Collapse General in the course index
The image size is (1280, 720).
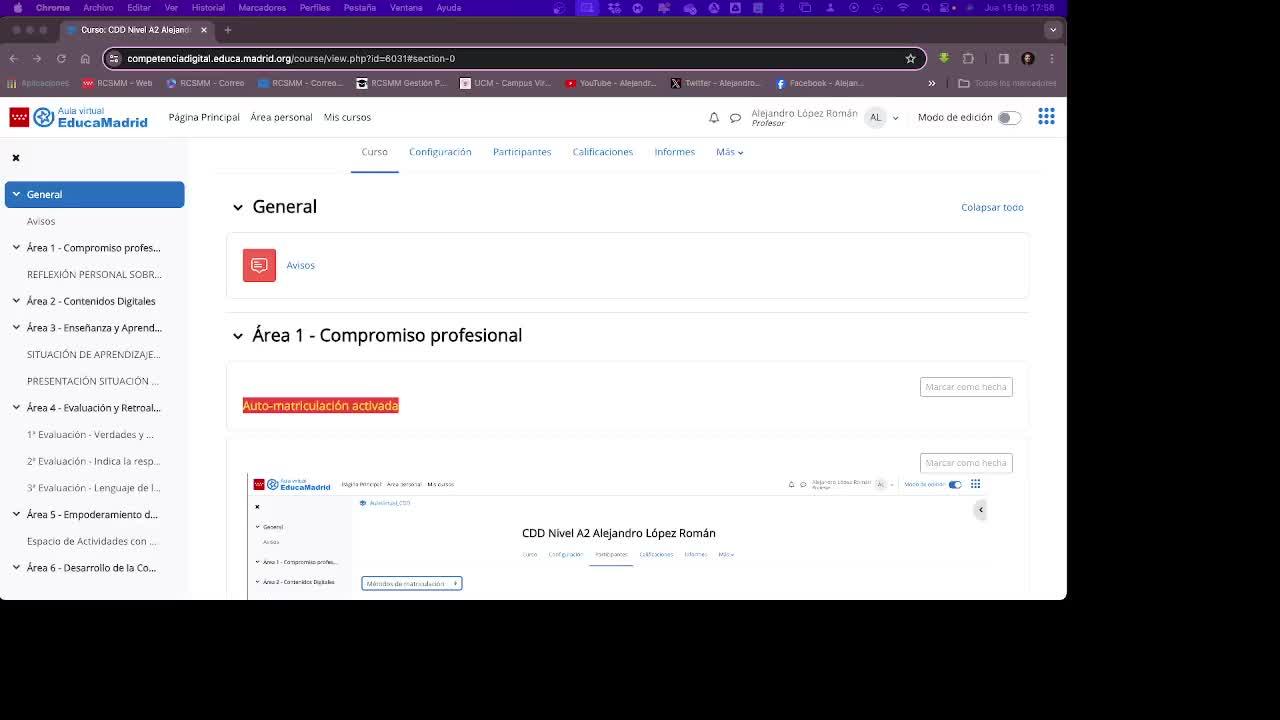tap(16, 194)
